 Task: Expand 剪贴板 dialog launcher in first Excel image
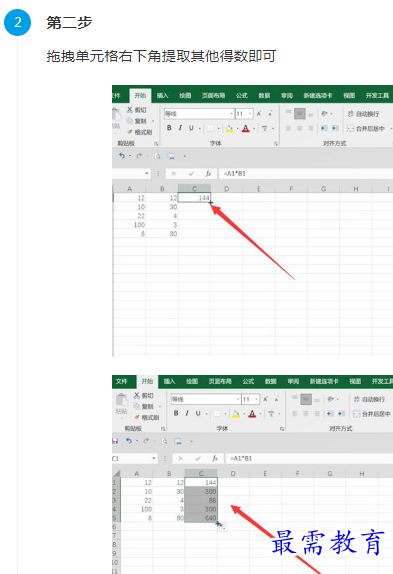pyautogui.click(x=156, y=144)
